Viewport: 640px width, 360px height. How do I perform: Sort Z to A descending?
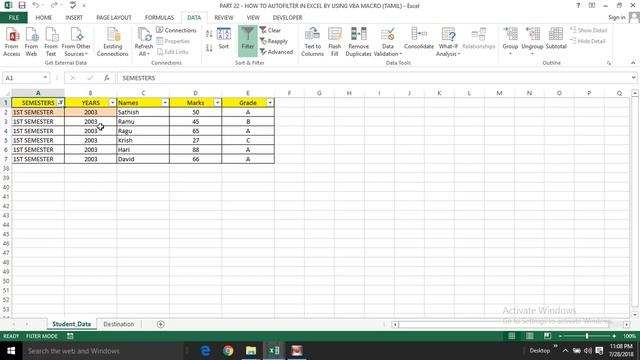[209, 48]
